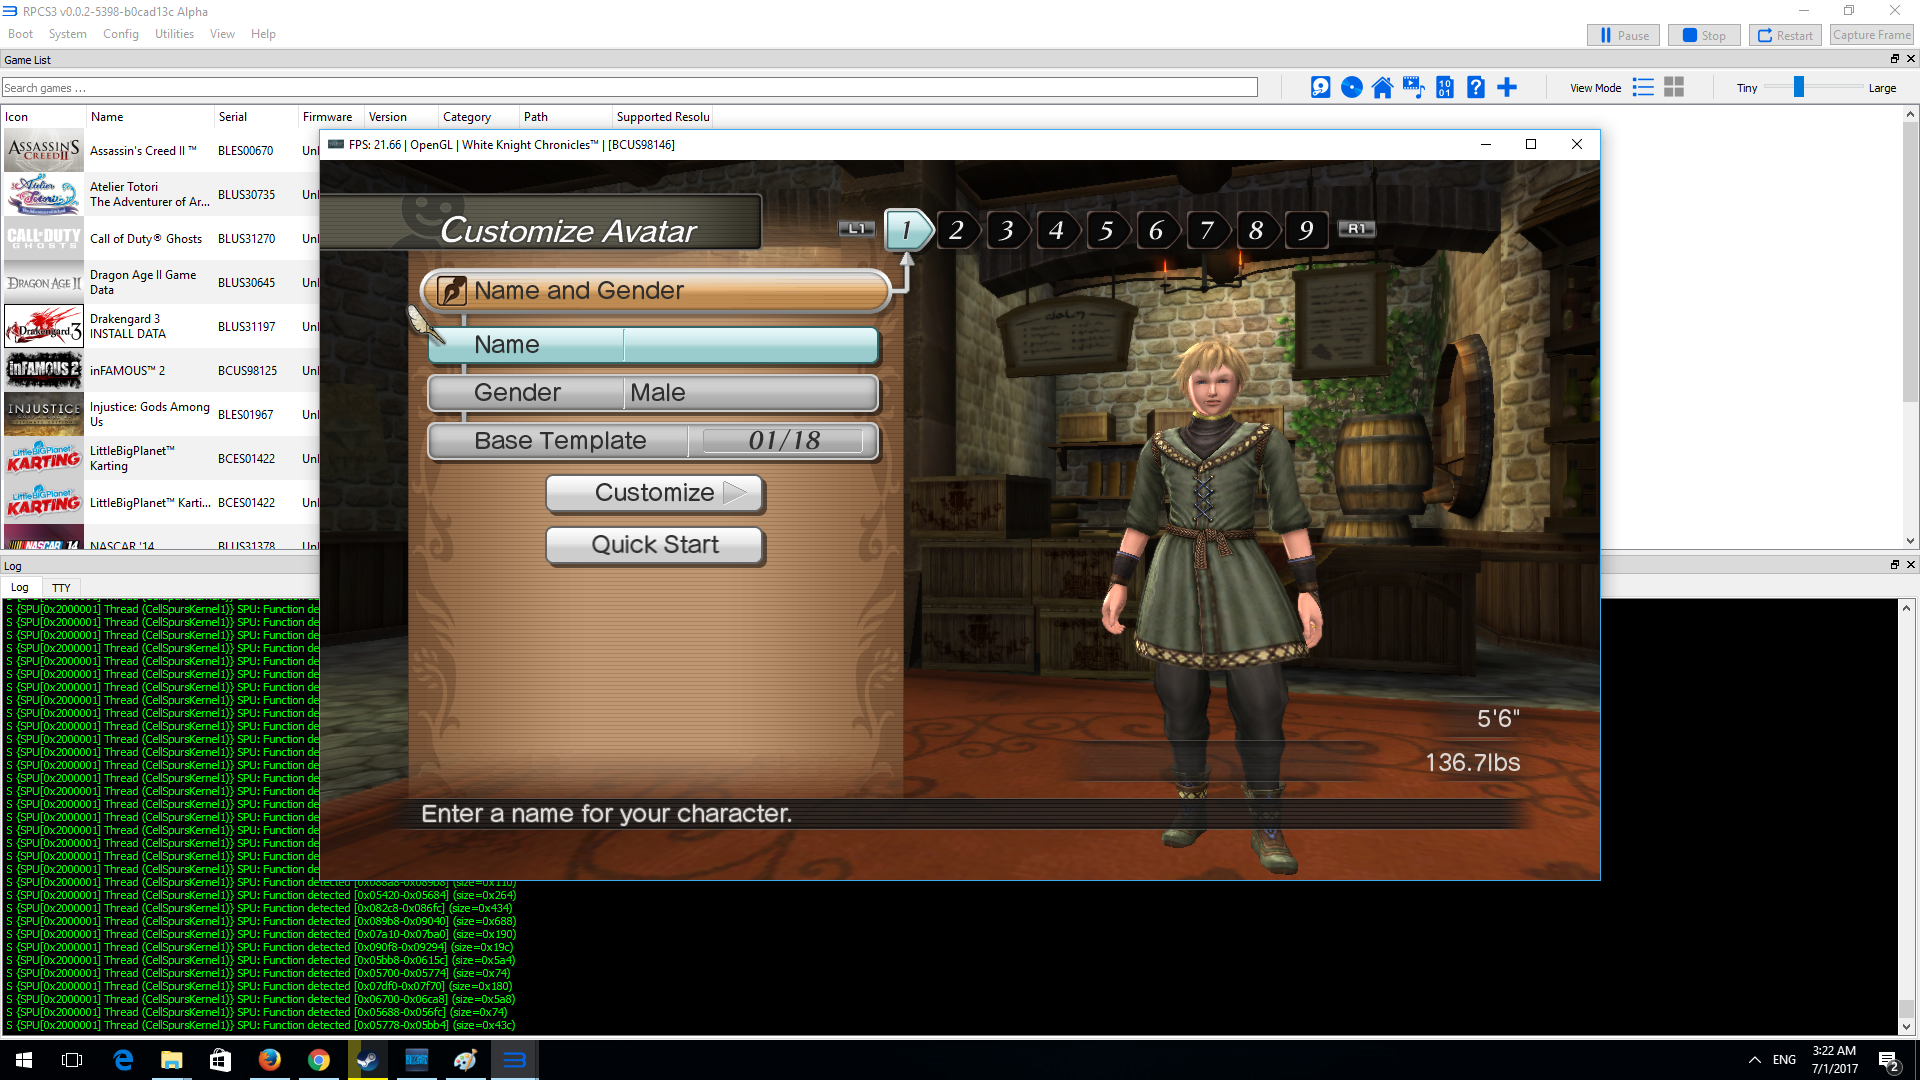Sort game list by Serial column
This screenshot has width=1920, height=1080.
[256, 117]
